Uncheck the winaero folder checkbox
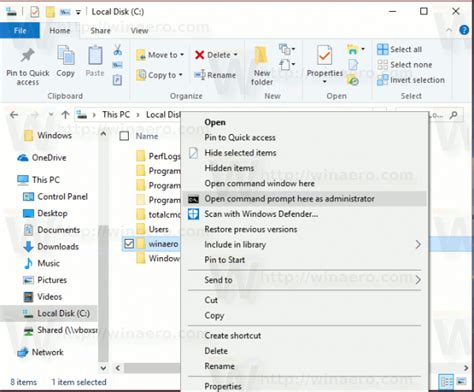The width and height of the screenshot is (474, 392). tap(129, 244)
